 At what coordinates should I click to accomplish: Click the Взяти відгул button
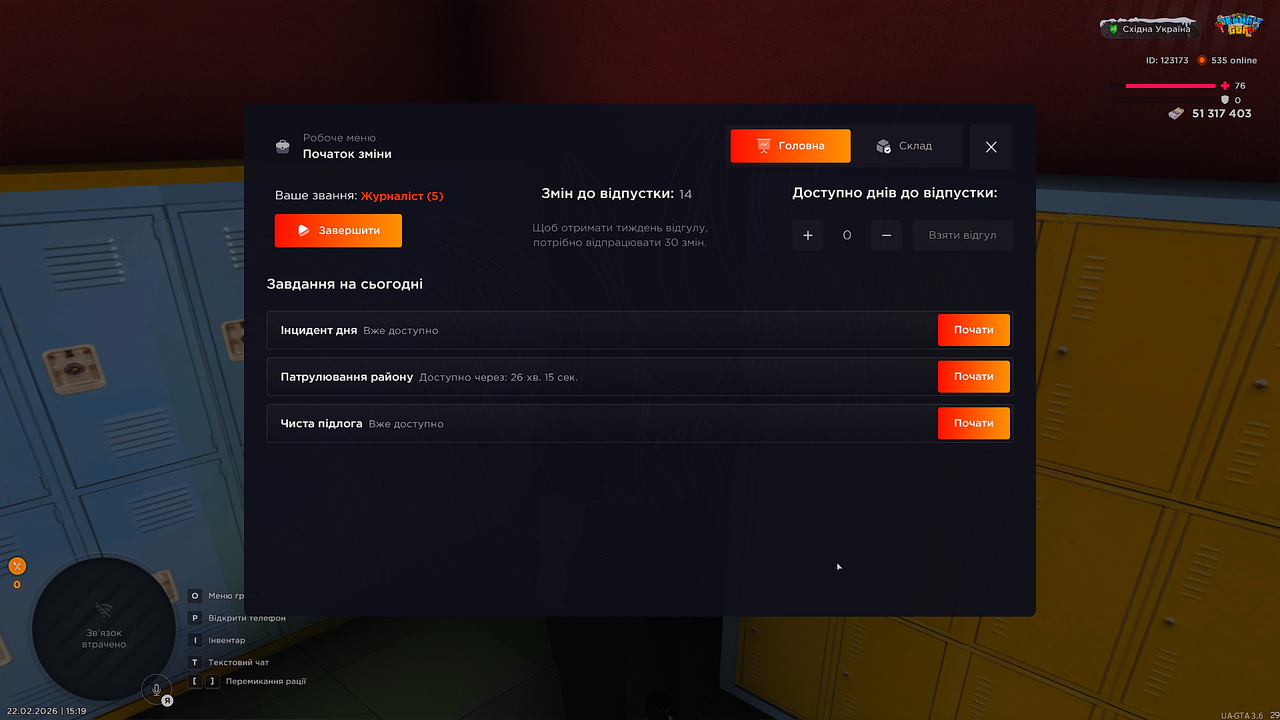click(x=962, y=235)
